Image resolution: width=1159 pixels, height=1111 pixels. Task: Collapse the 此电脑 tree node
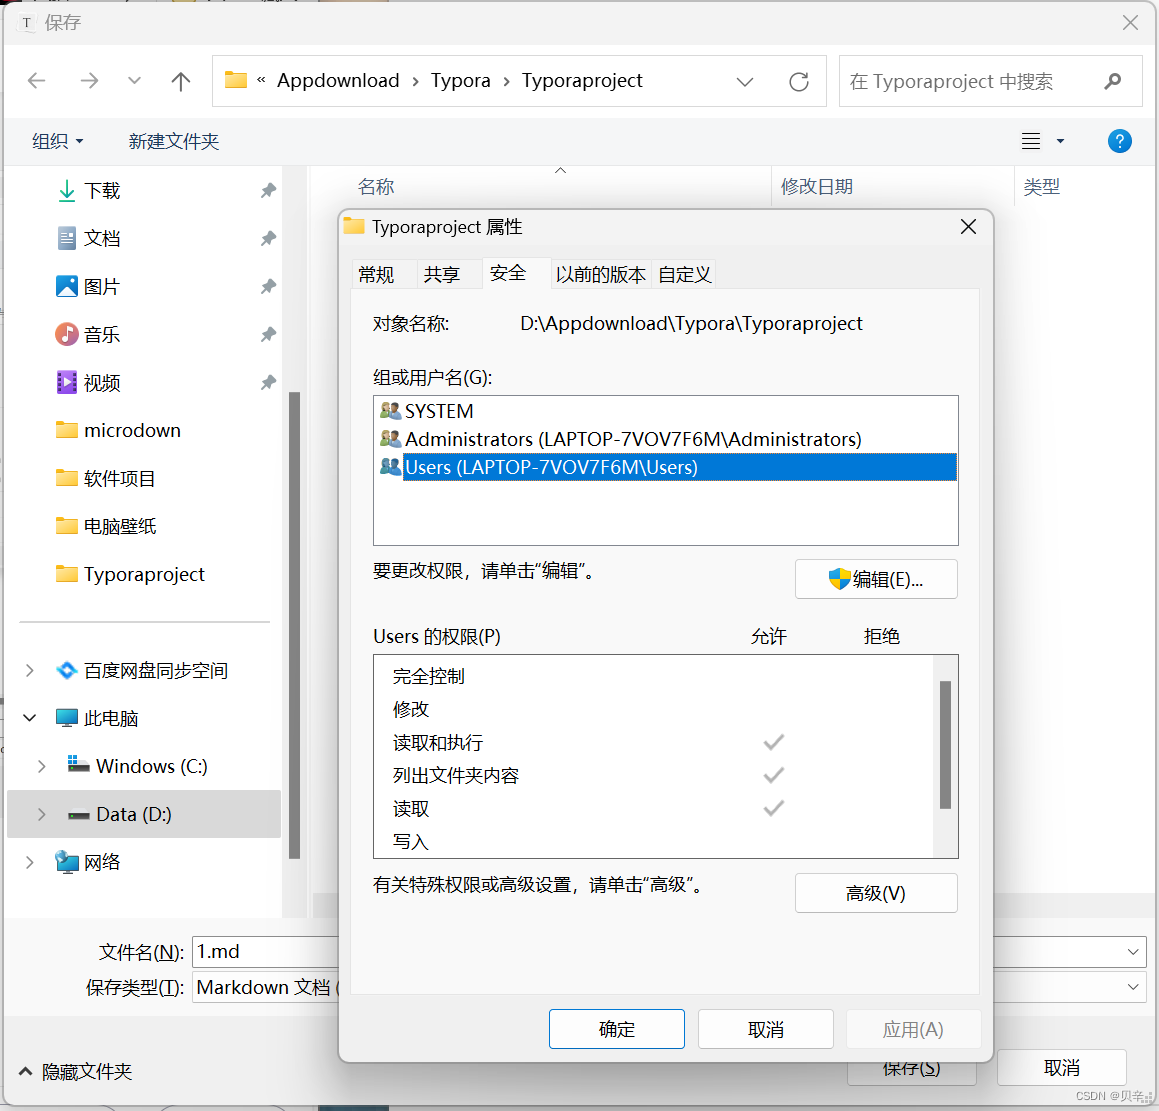click(x=30, y=718)
